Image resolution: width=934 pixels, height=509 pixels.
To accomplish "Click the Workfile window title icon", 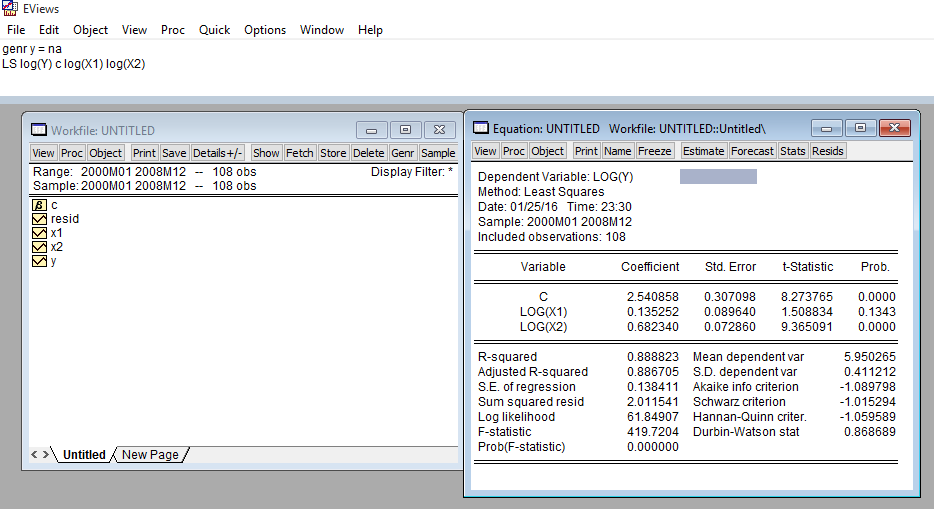I will [x=39, y=130].
